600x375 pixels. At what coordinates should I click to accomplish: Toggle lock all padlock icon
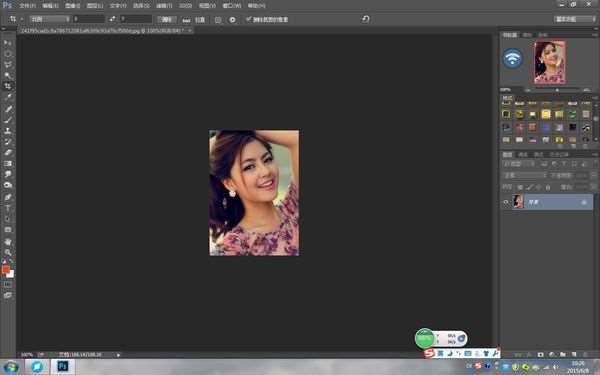pos(548,187)
